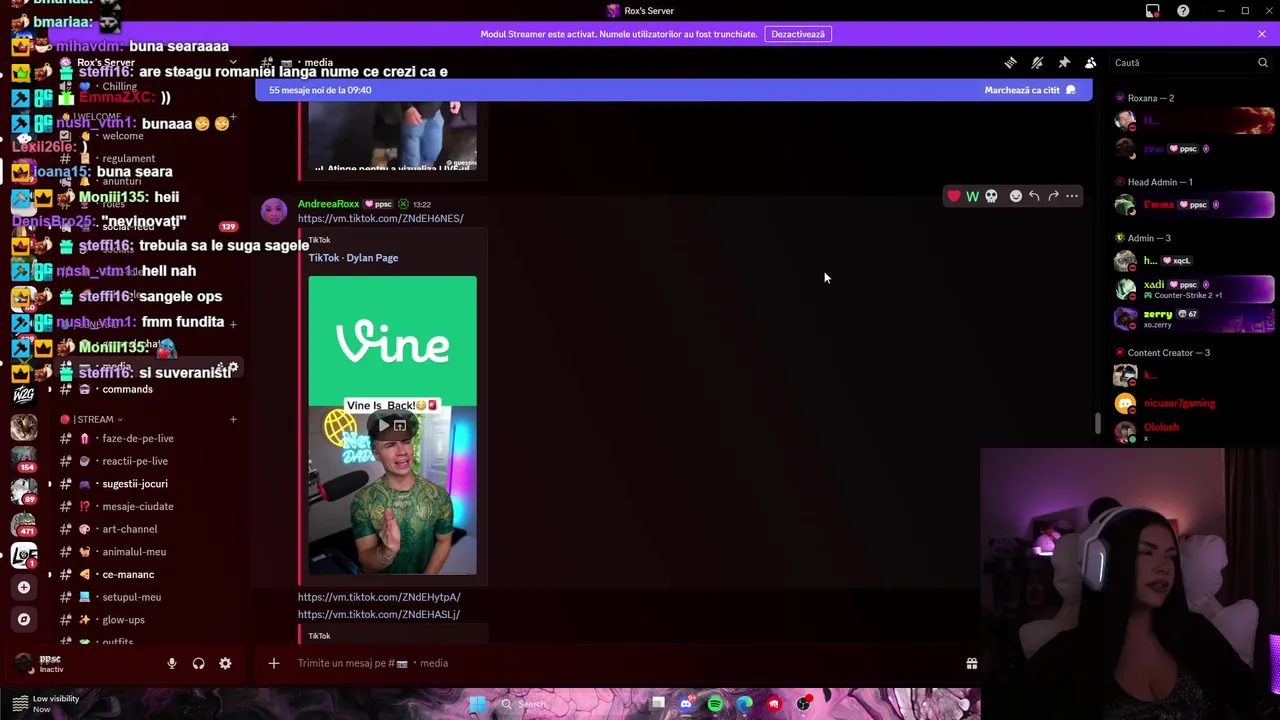Click the Dezactivează streamer mode button
Image resolution: width=1280 pixels, height=720 pixels.
[798, 34]
